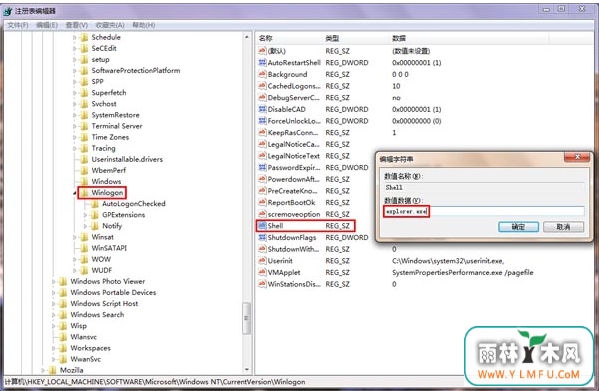
Task: Open the 收藏夹(A) menu
Action: 110,25
